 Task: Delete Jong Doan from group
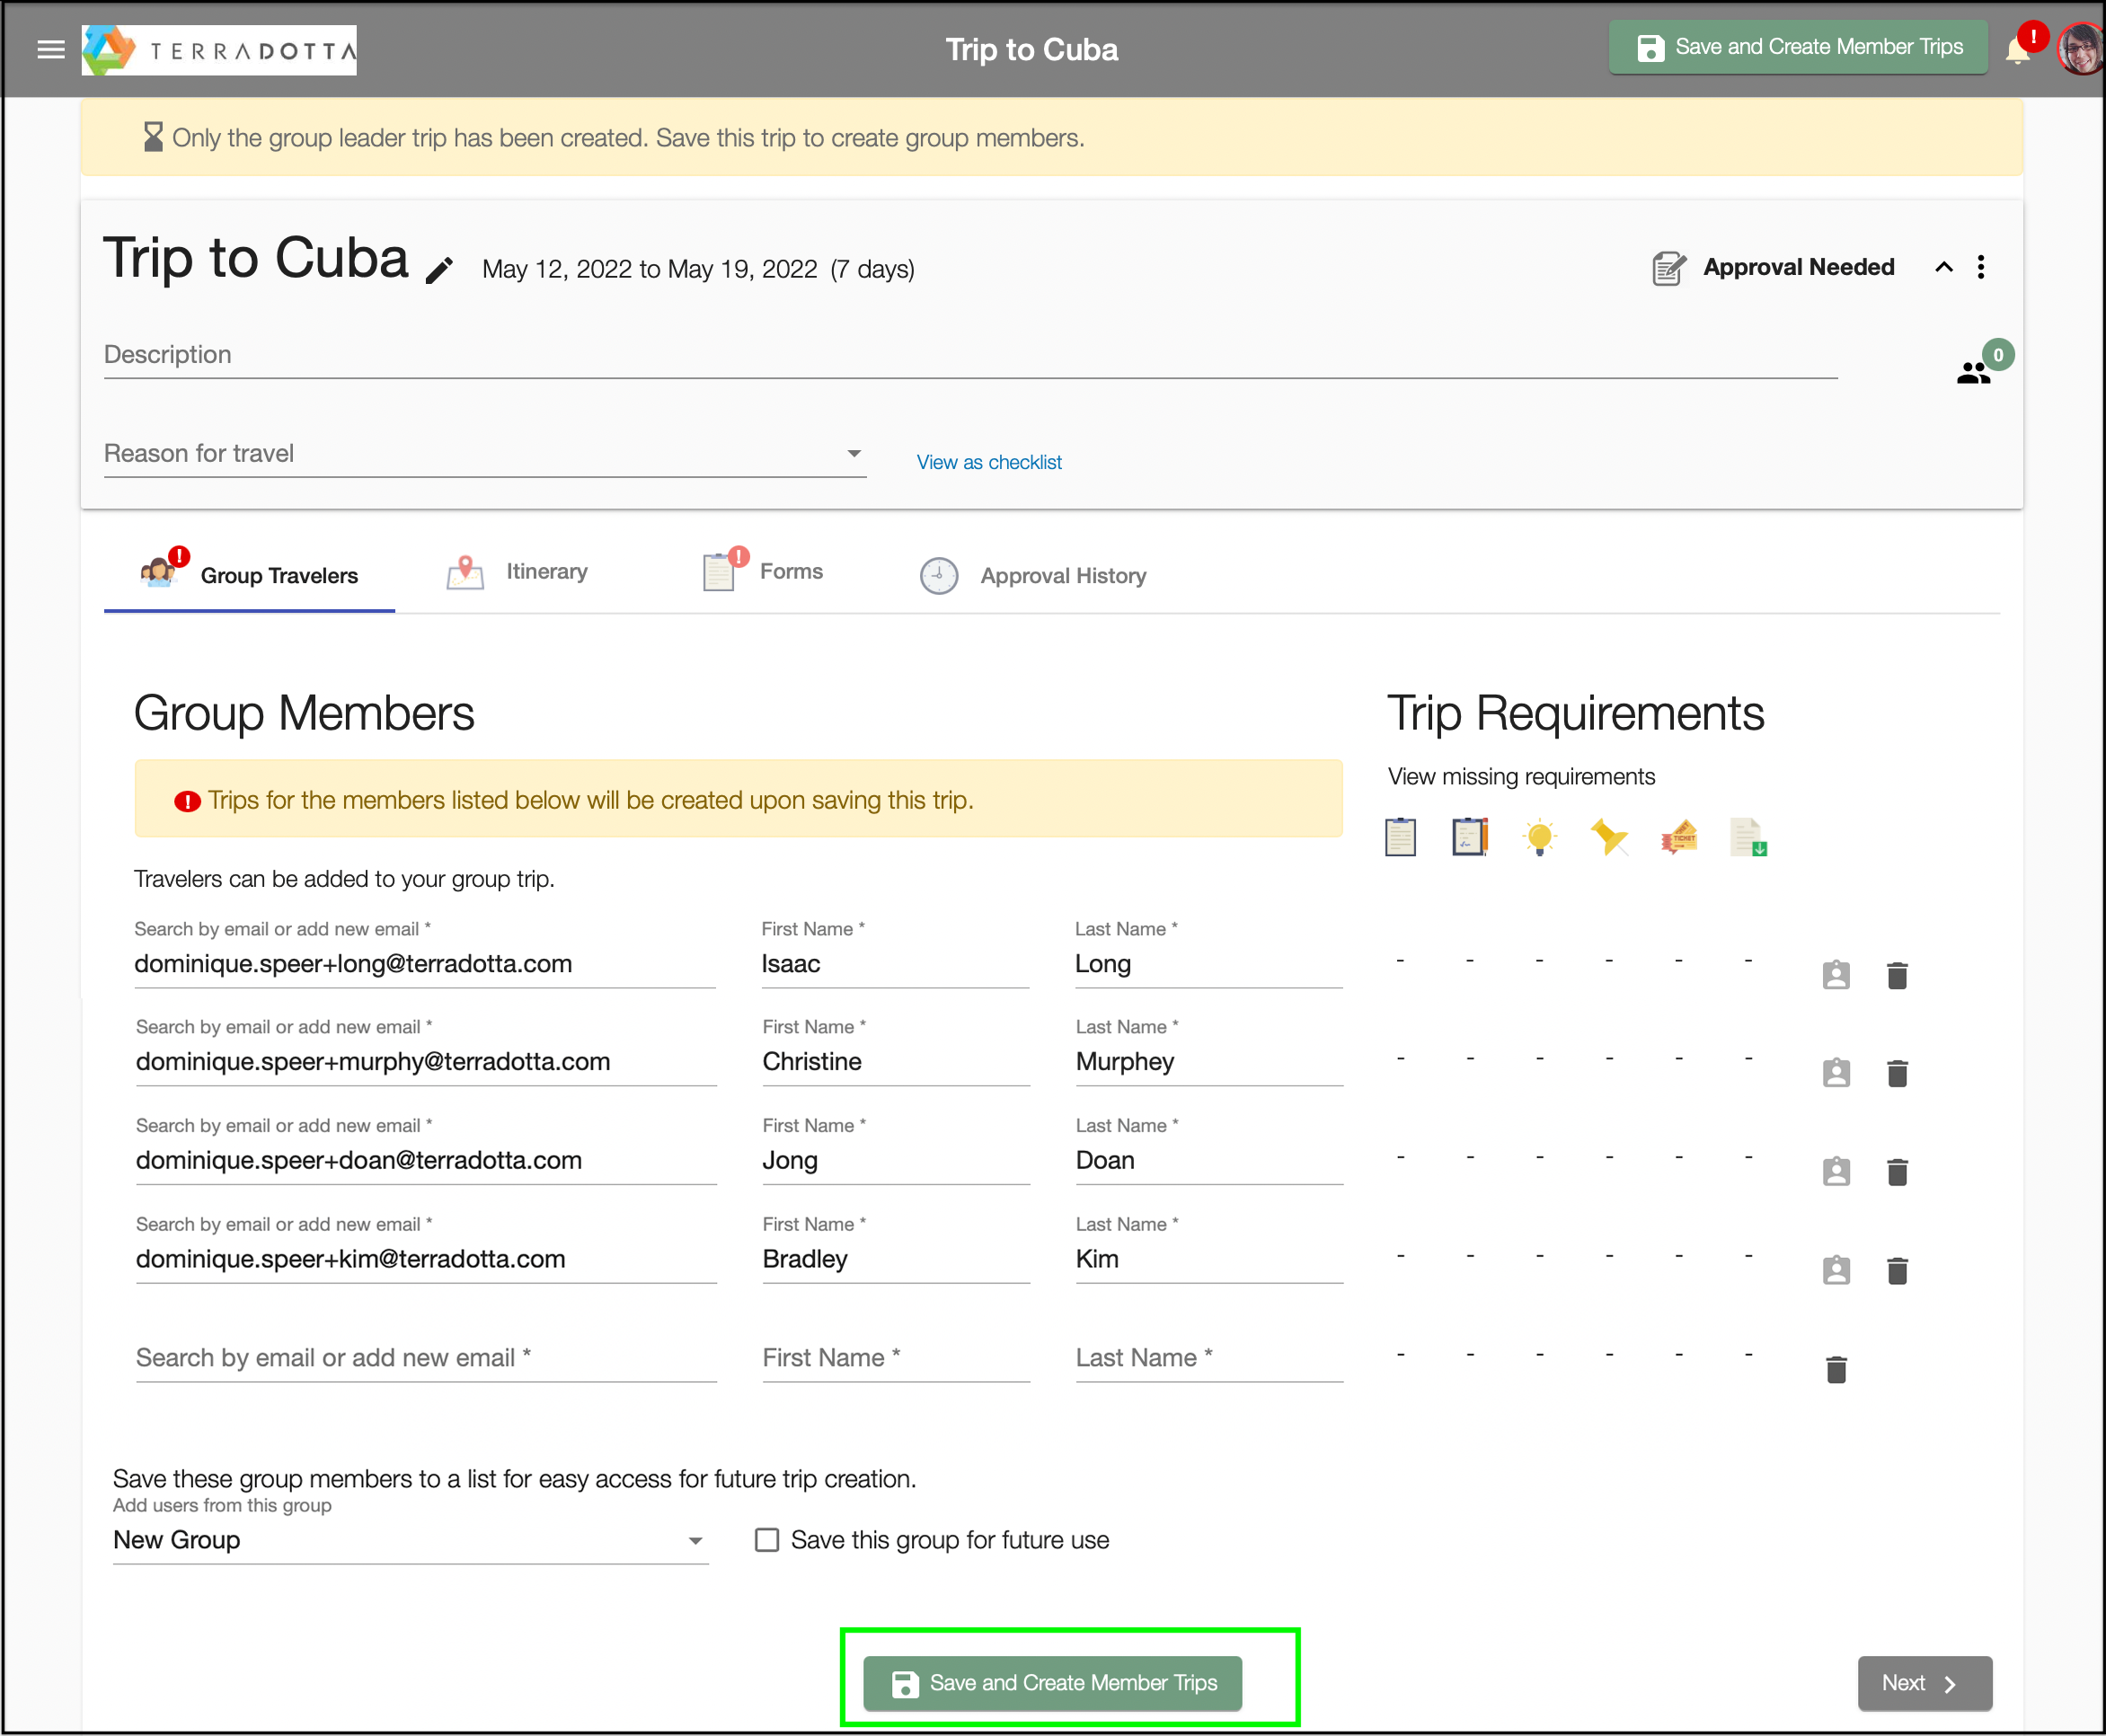(x=1898, y=1171)
